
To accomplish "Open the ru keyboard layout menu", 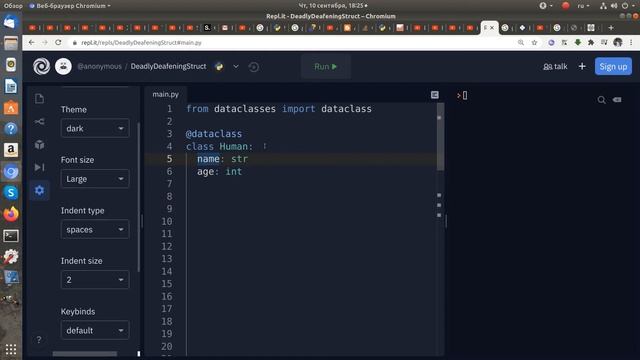I will 583,6.
